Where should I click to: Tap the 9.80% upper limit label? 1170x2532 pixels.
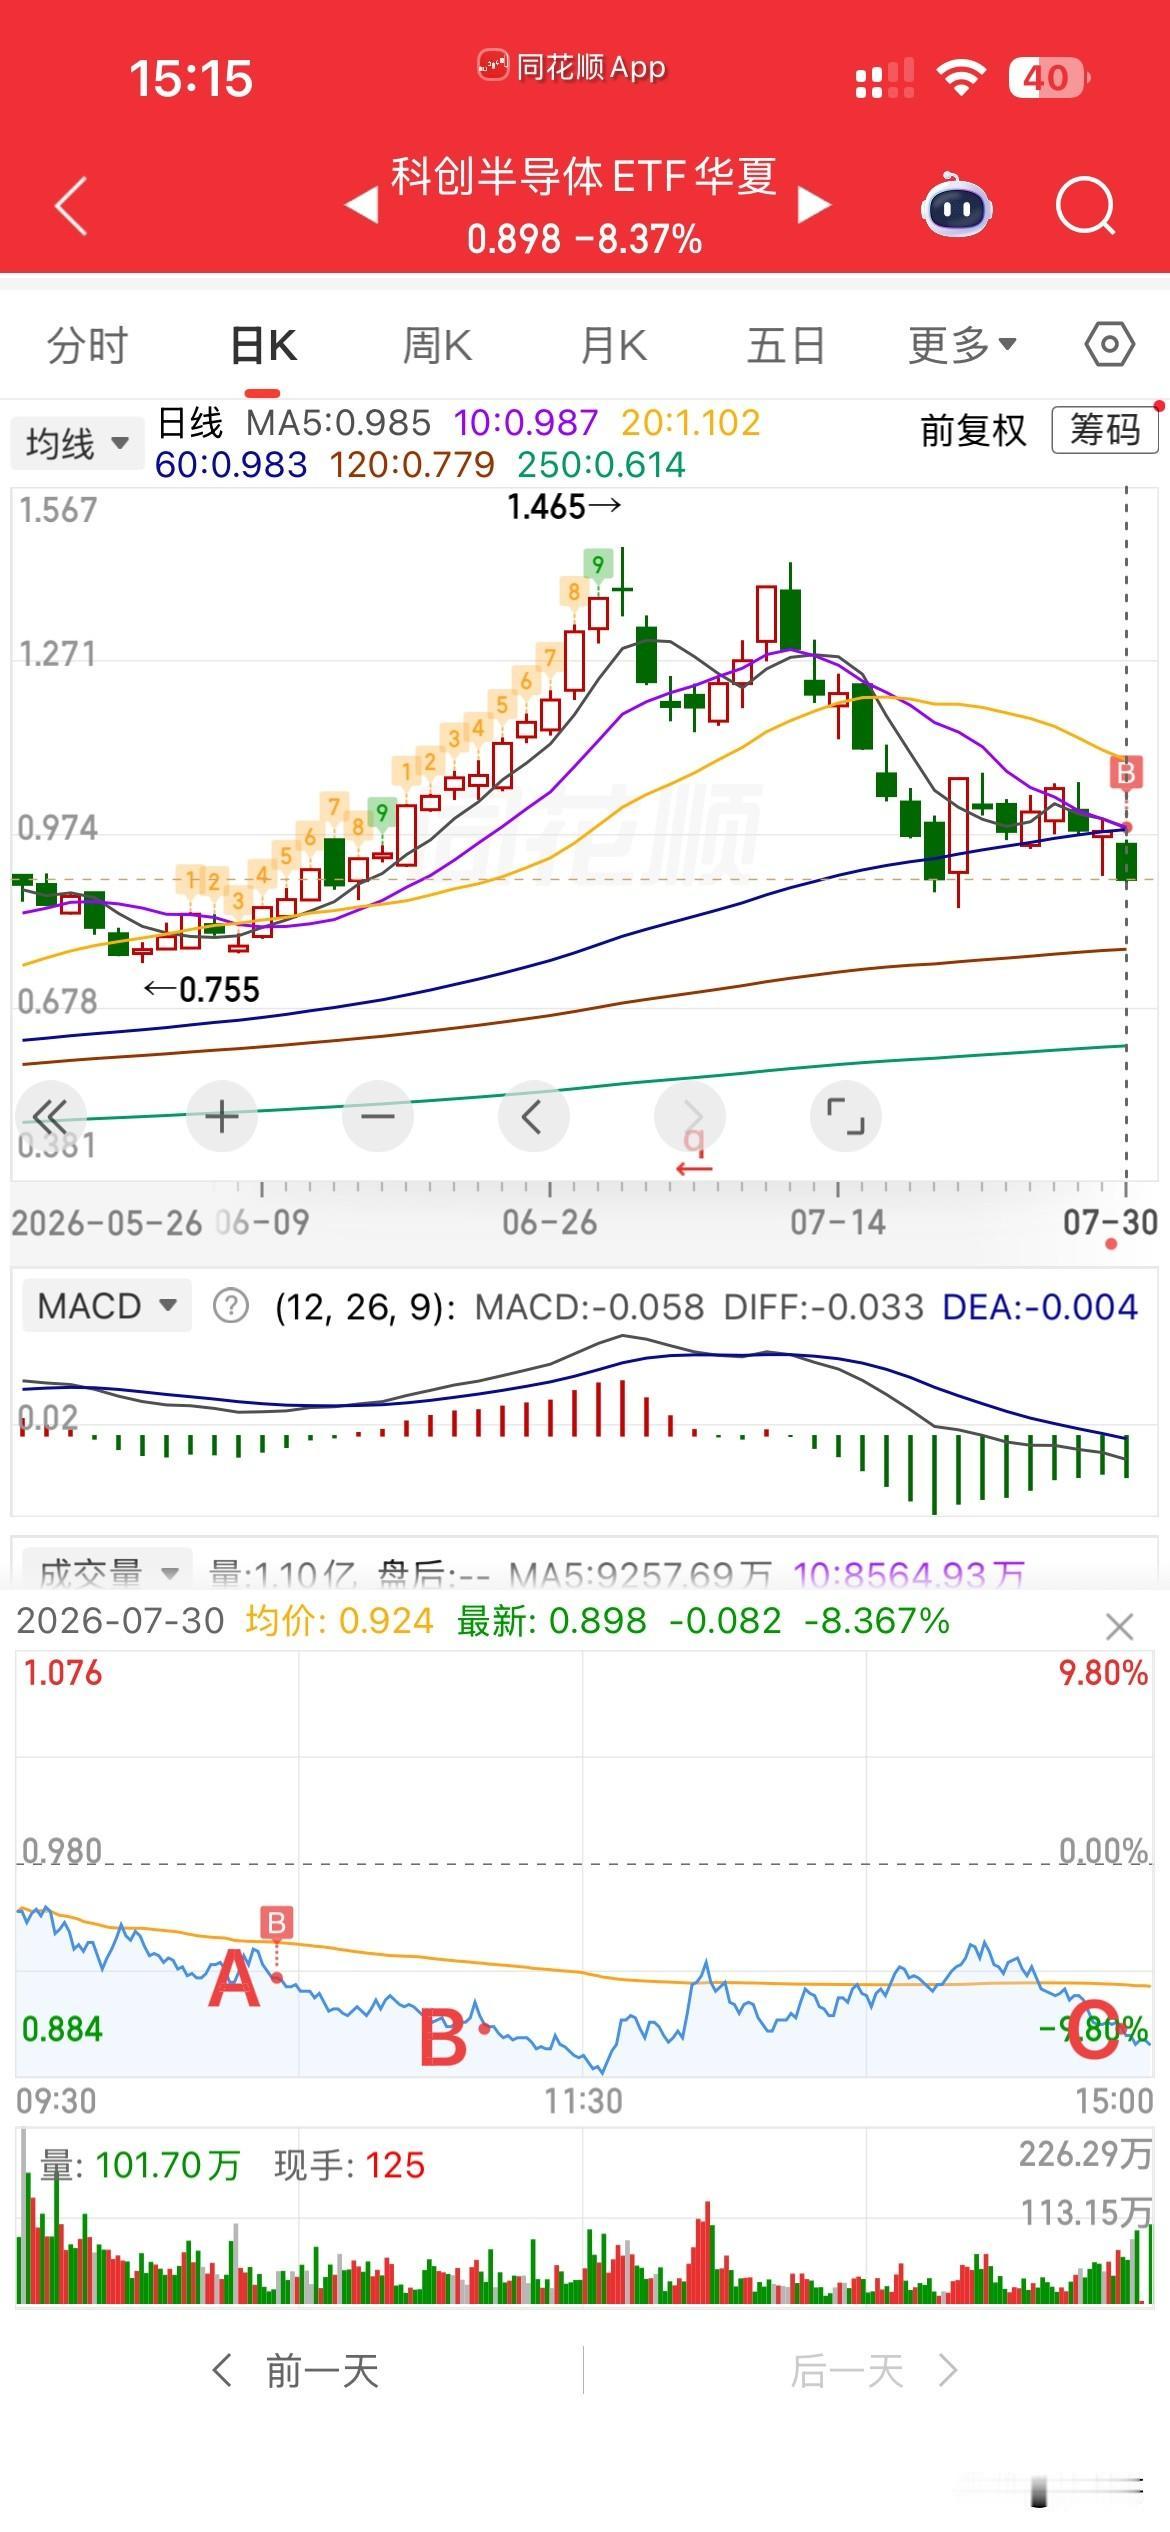click(x=1103, y=1673)
